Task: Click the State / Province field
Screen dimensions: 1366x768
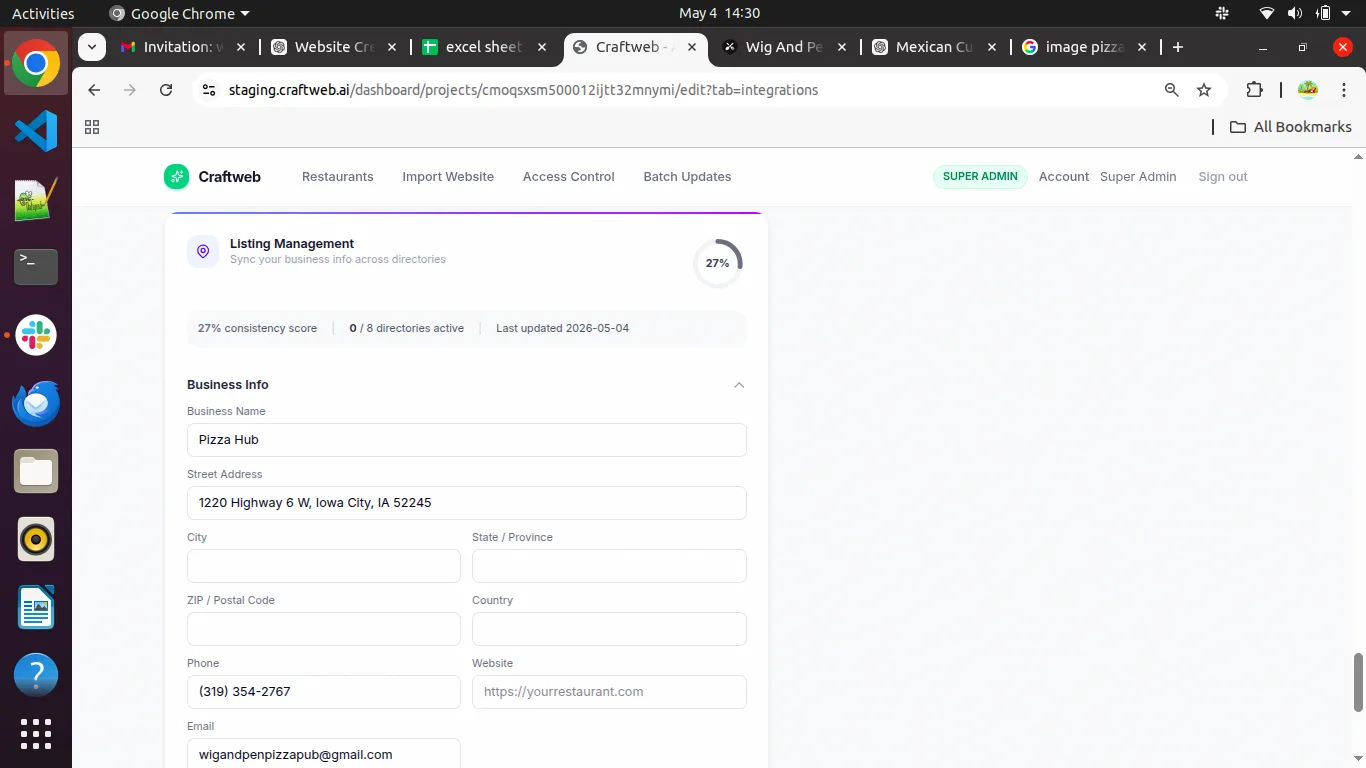Action: pyautogui.click(x=609, y=566)
